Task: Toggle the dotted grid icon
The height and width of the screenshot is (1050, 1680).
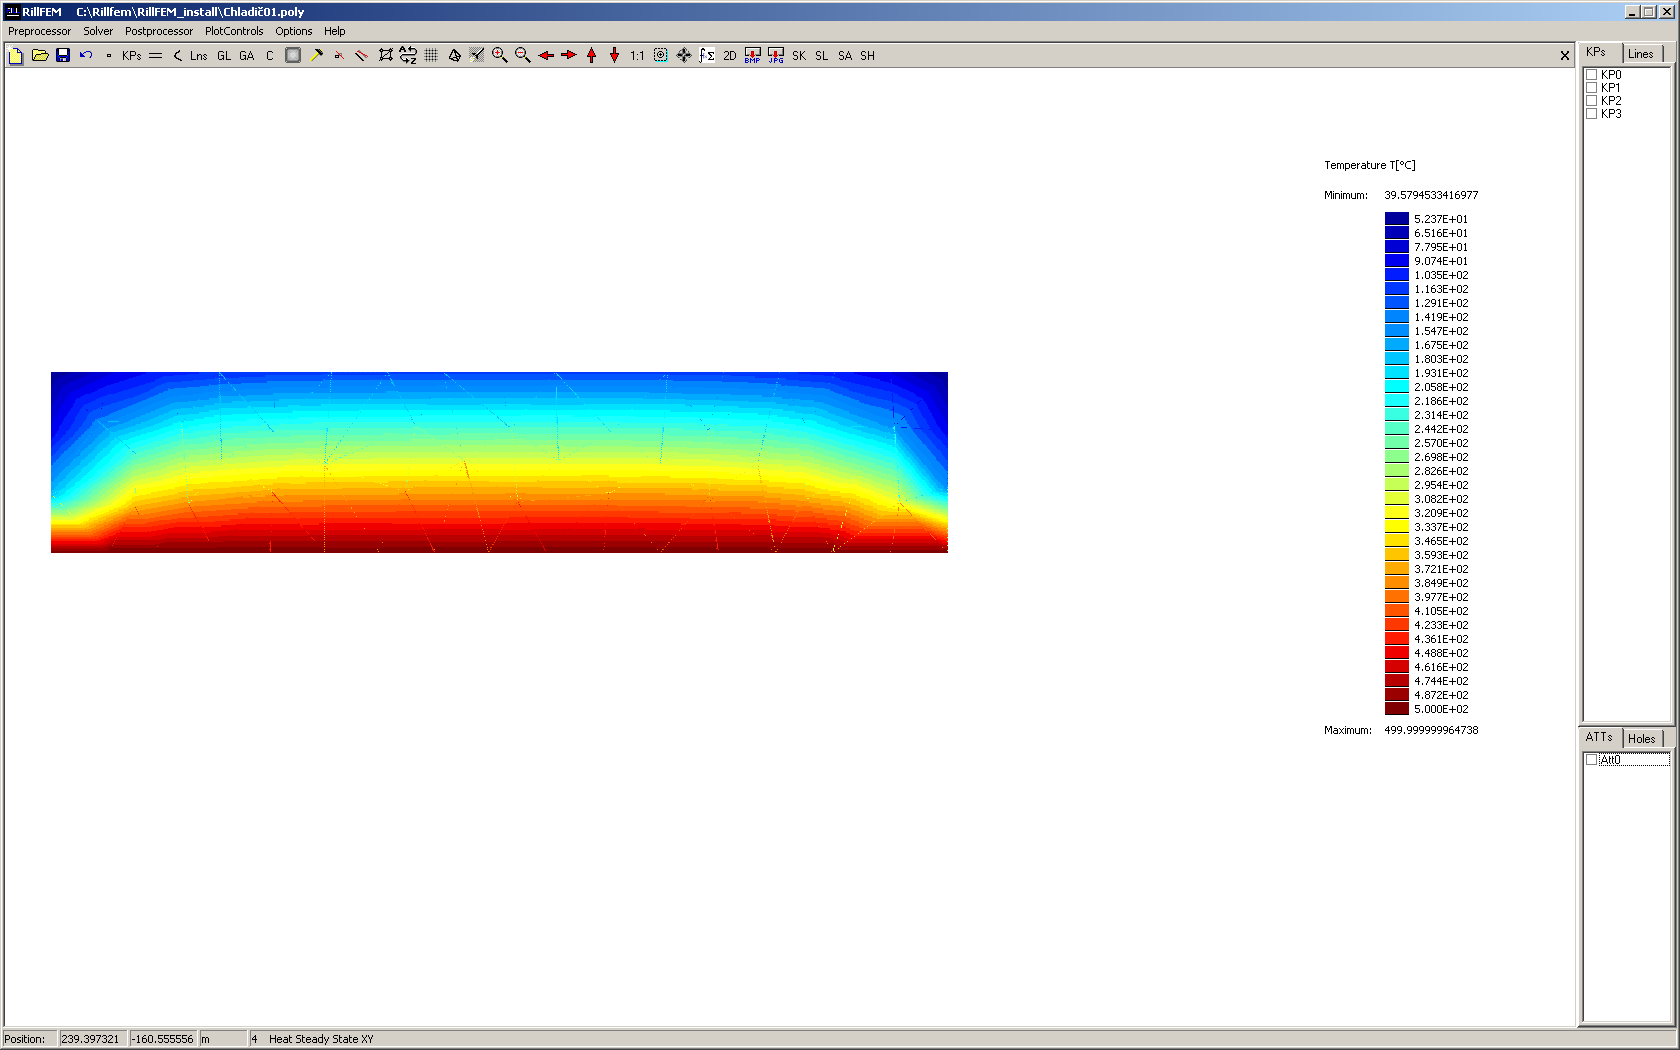Action: 431,56
